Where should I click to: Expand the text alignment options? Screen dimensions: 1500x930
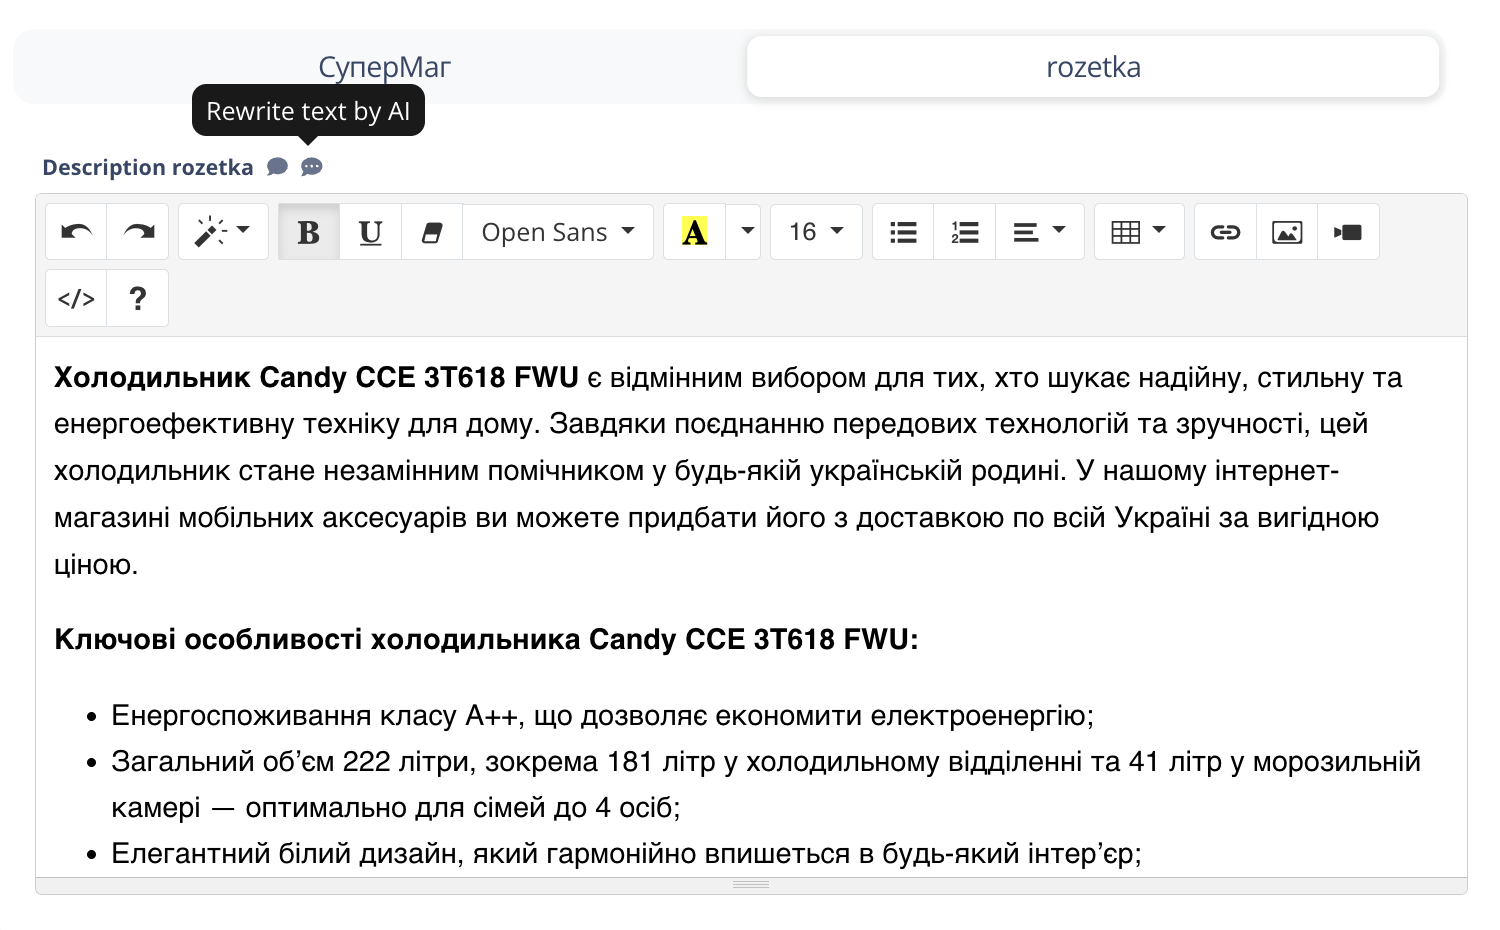(1062, 231)
